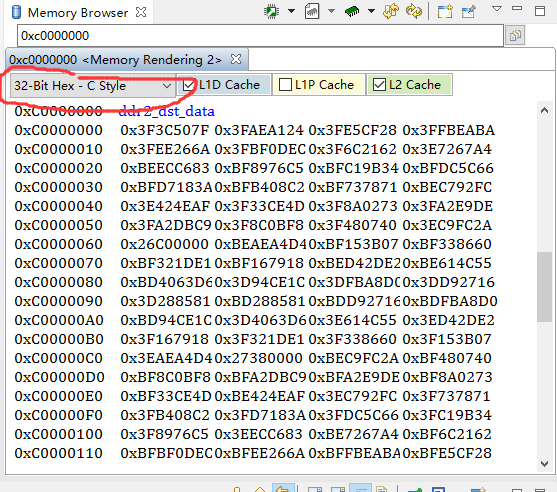Click the green memory chip fill icon

[352, 11]
